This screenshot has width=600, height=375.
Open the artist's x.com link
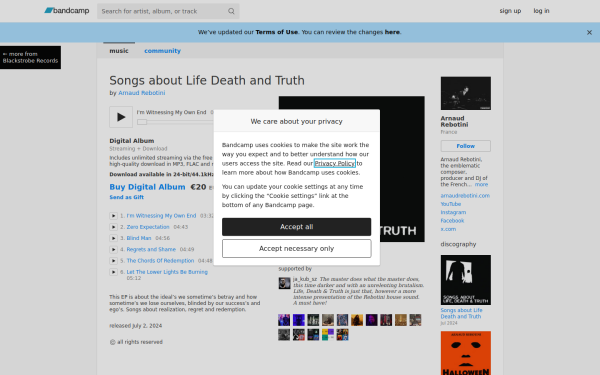tap(448, 229)
